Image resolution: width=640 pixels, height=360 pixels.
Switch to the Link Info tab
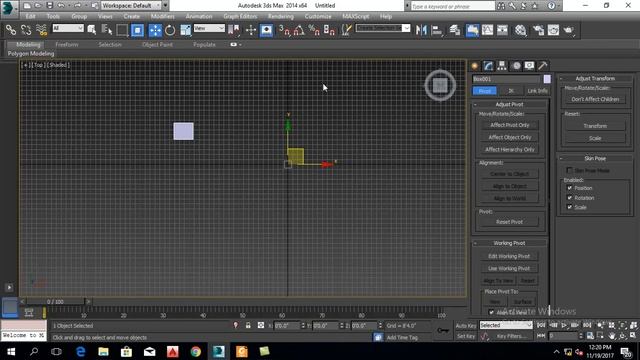pos(537,91)
